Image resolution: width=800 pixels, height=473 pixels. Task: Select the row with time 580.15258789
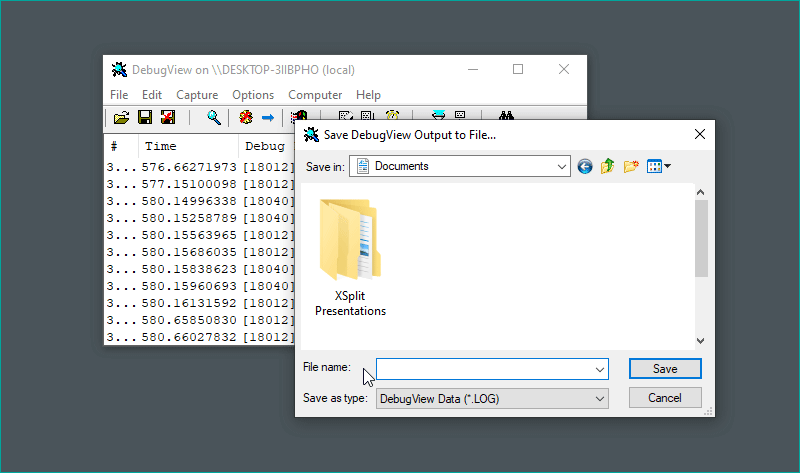[200, 218]
